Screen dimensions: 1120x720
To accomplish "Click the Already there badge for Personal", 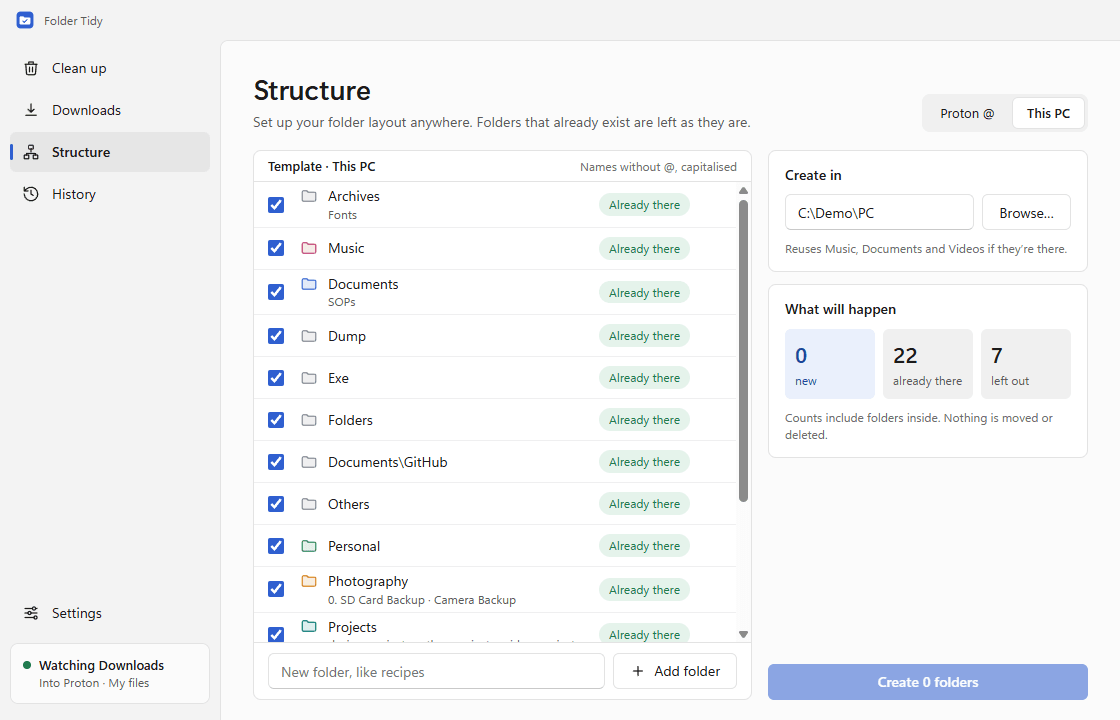I will (x=644, y=546).
